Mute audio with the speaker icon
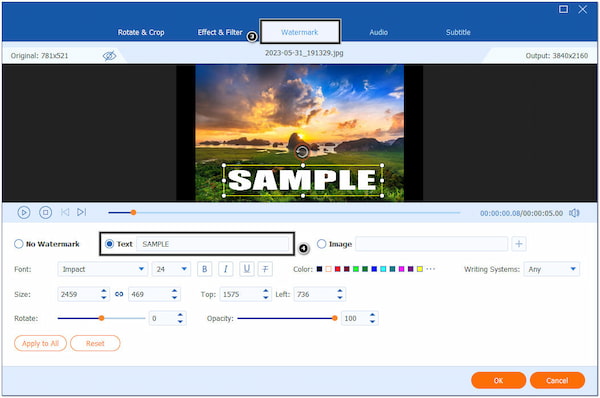 tap(574, 213)
